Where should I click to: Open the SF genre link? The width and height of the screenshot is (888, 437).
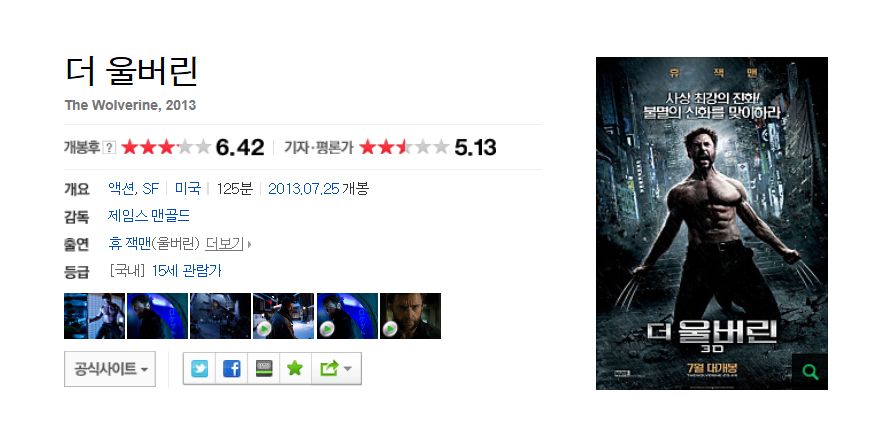(x=151, y=188)
